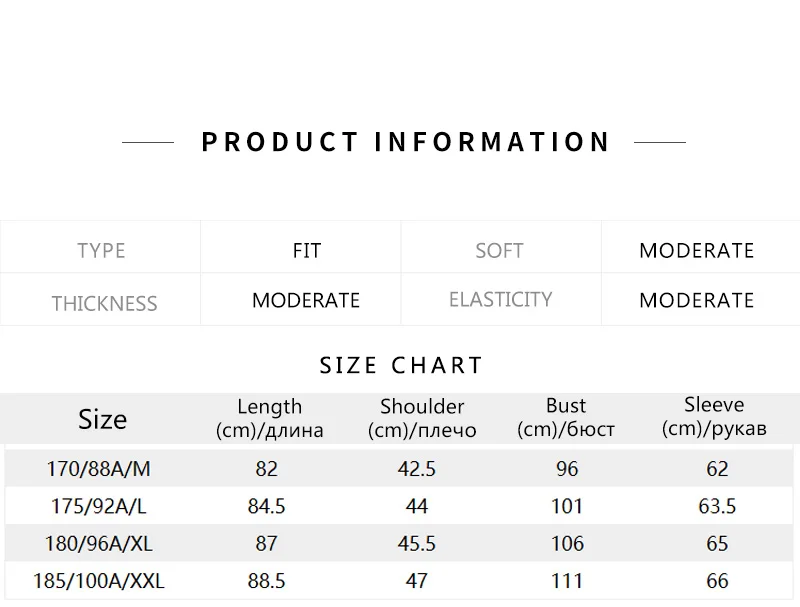
Task: Click the 111 bust value
Action: coord(566,581)
